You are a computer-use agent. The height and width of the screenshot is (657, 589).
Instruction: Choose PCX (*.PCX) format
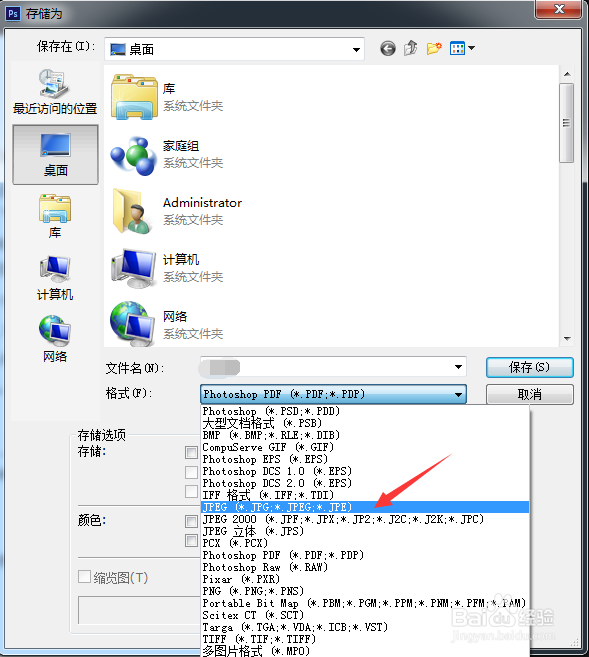click(x=365, y=543)
